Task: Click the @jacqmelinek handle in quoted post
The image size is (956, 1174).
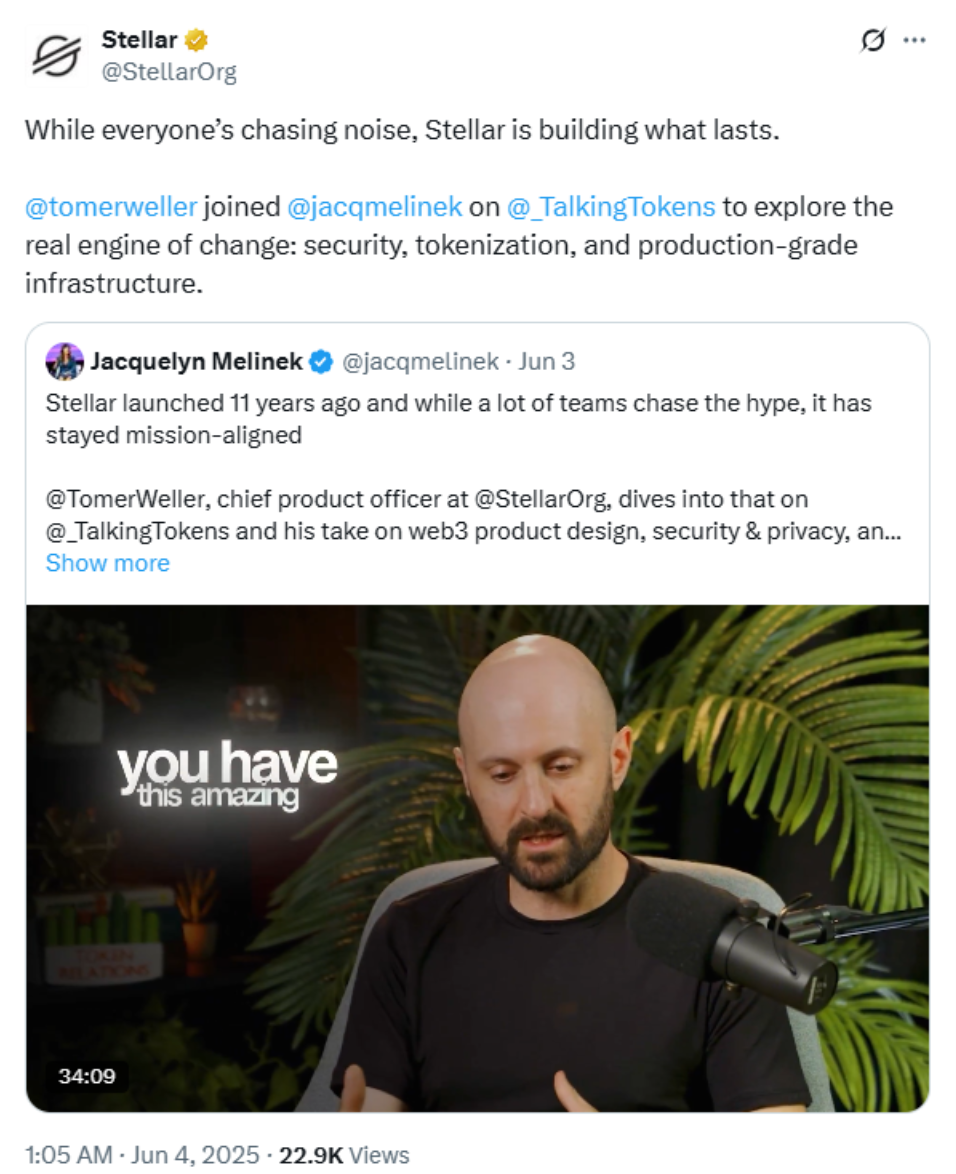Action: pos(420,362)
